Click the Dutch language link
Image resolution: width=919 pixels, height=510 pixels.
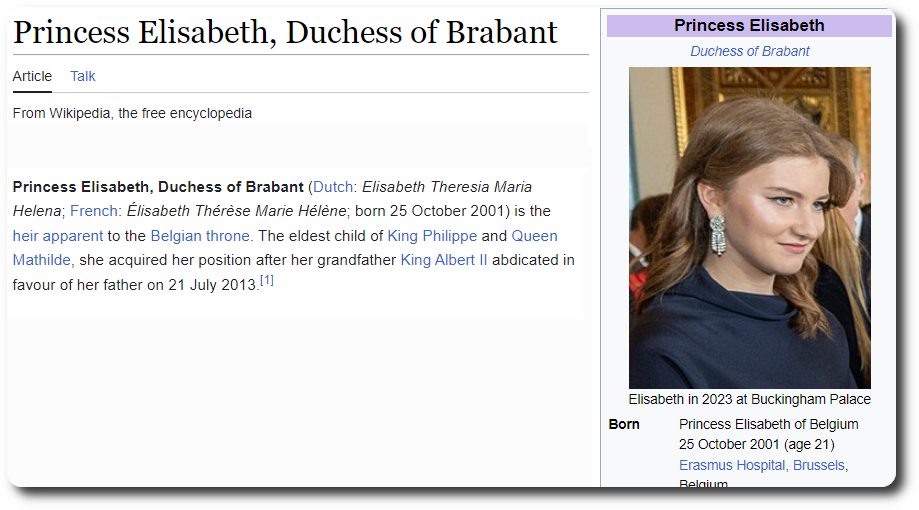coord(333,187)
